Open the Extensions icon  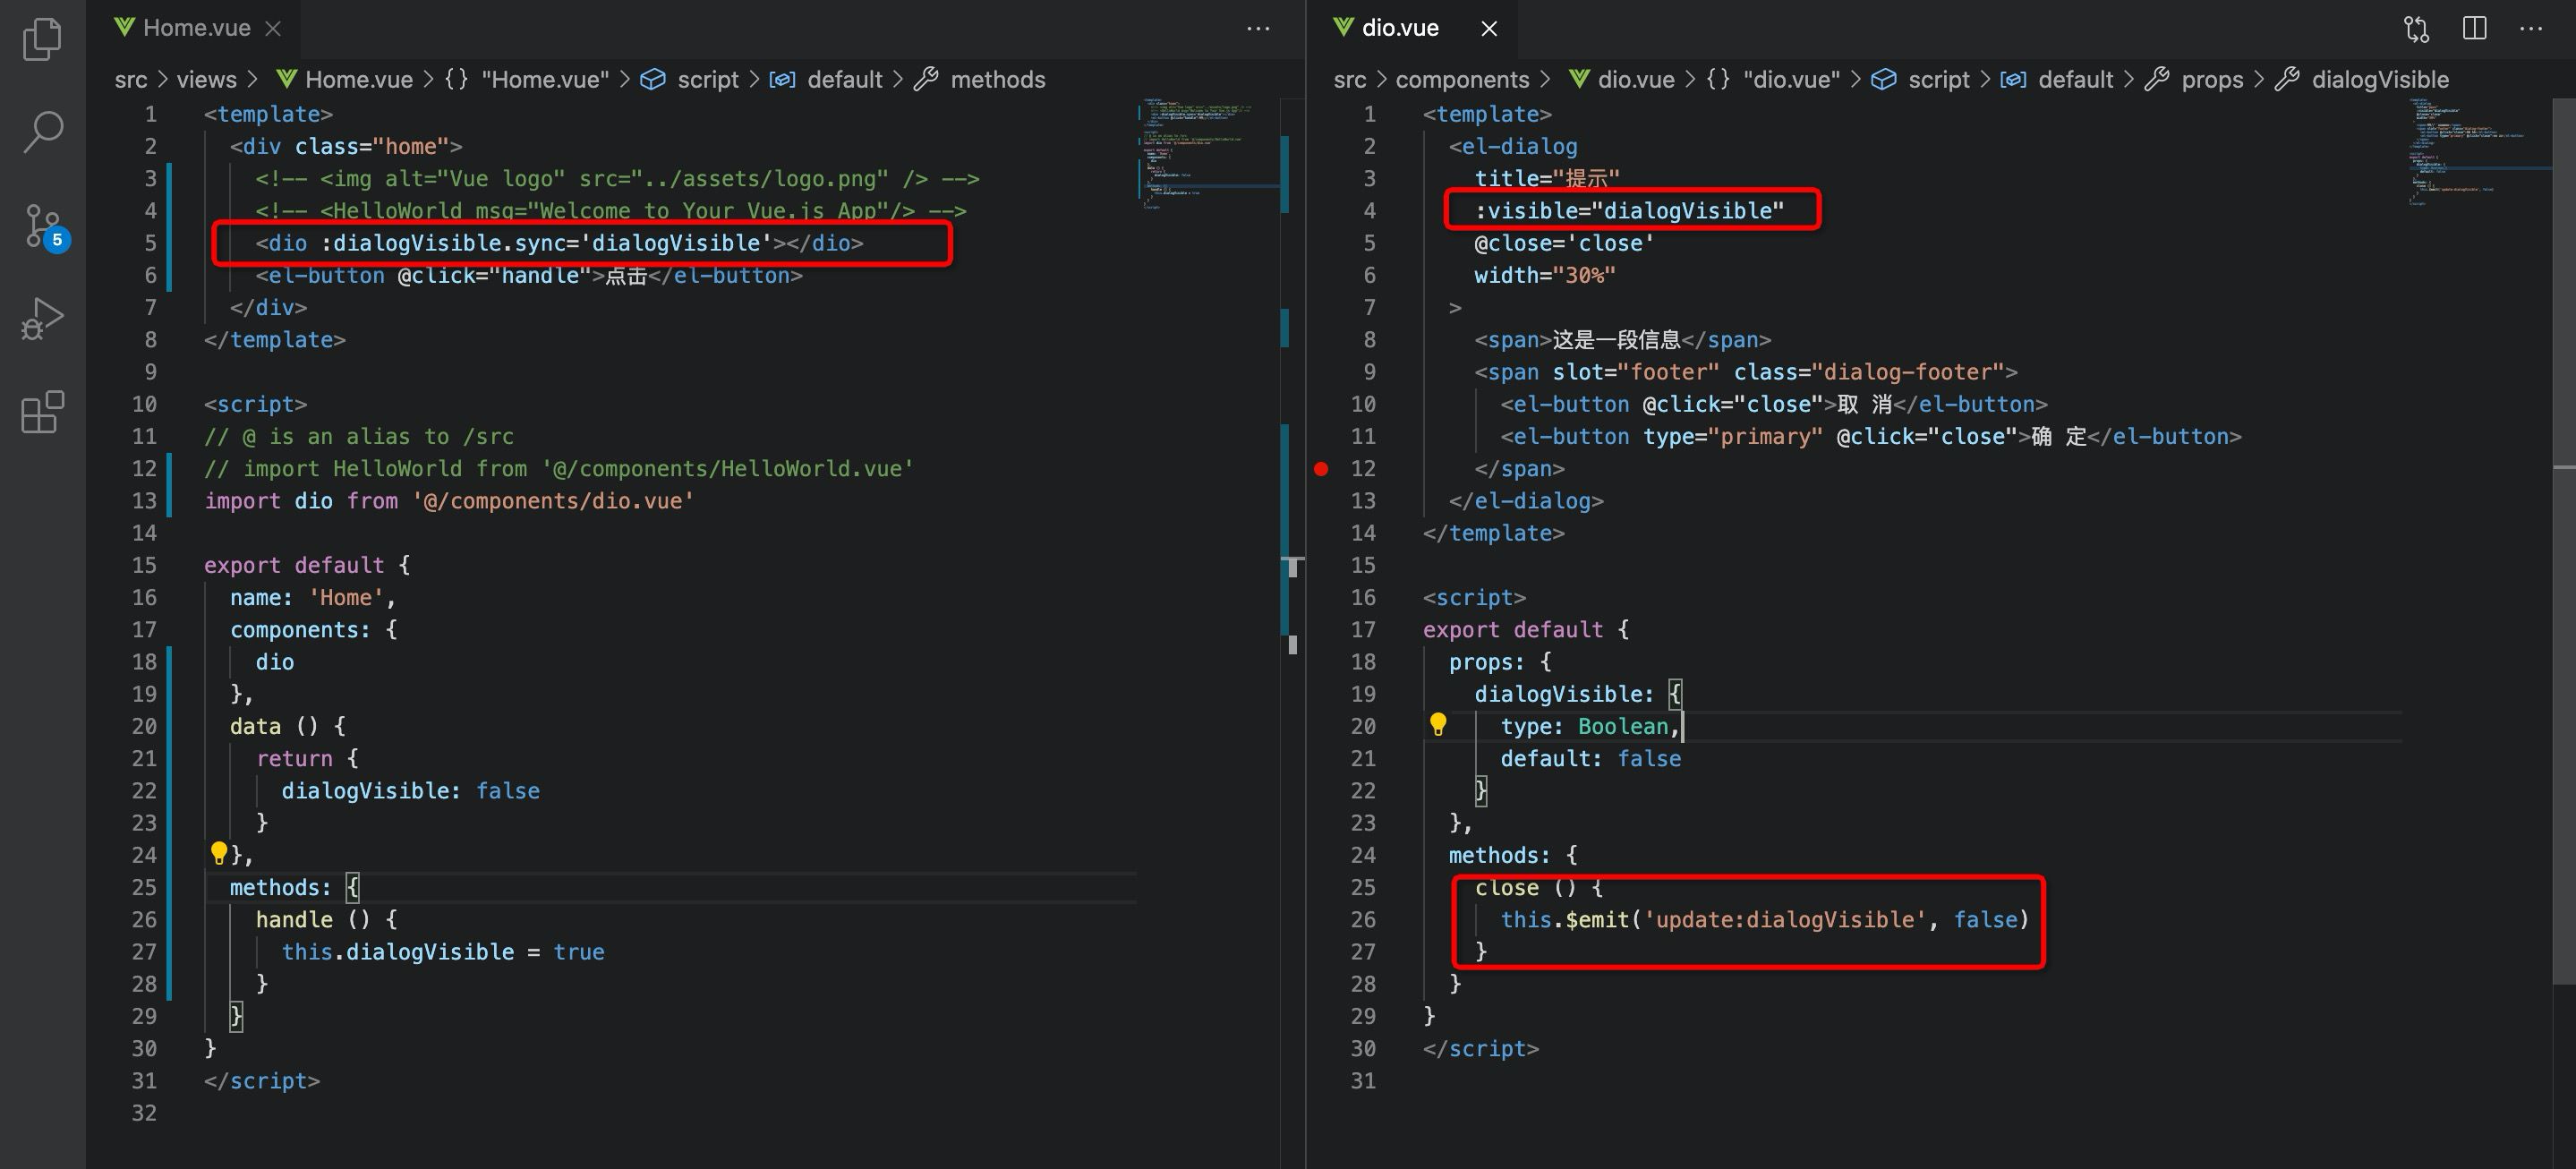(x=41, y=412)
